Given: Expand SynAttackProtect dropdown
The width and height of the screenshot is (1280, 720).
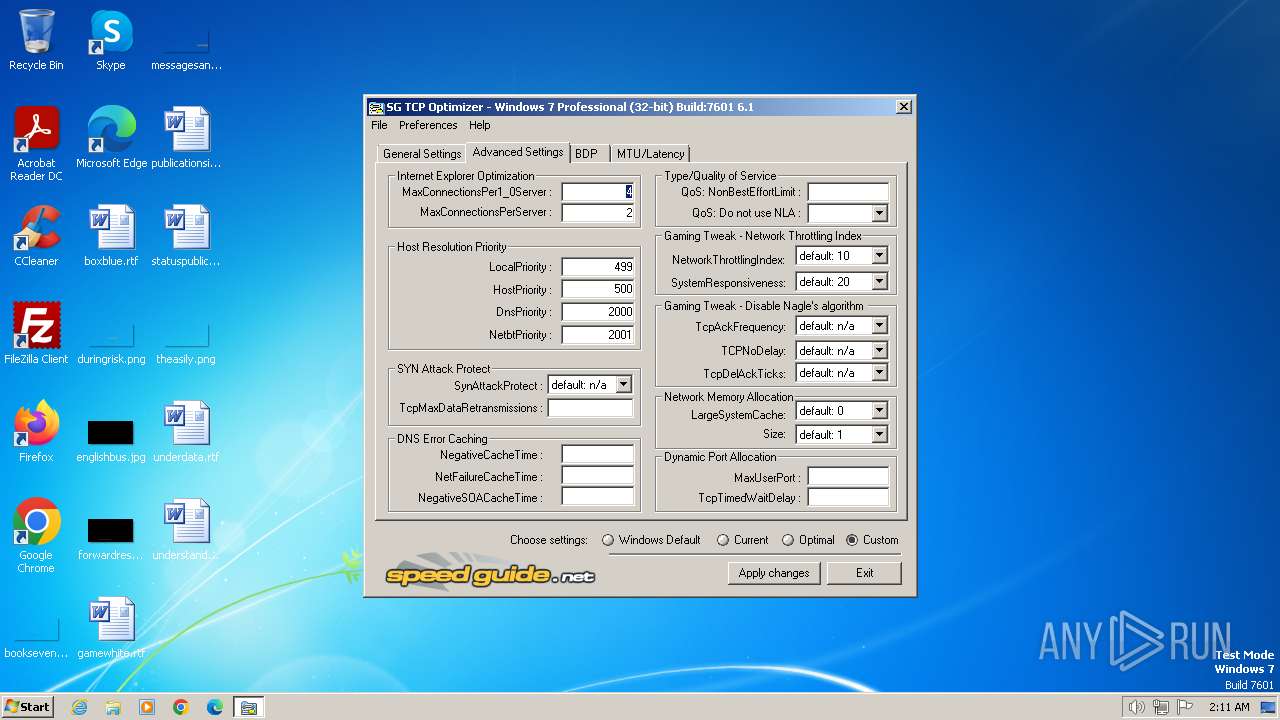Looking at the screenshot, I should 623,385.
